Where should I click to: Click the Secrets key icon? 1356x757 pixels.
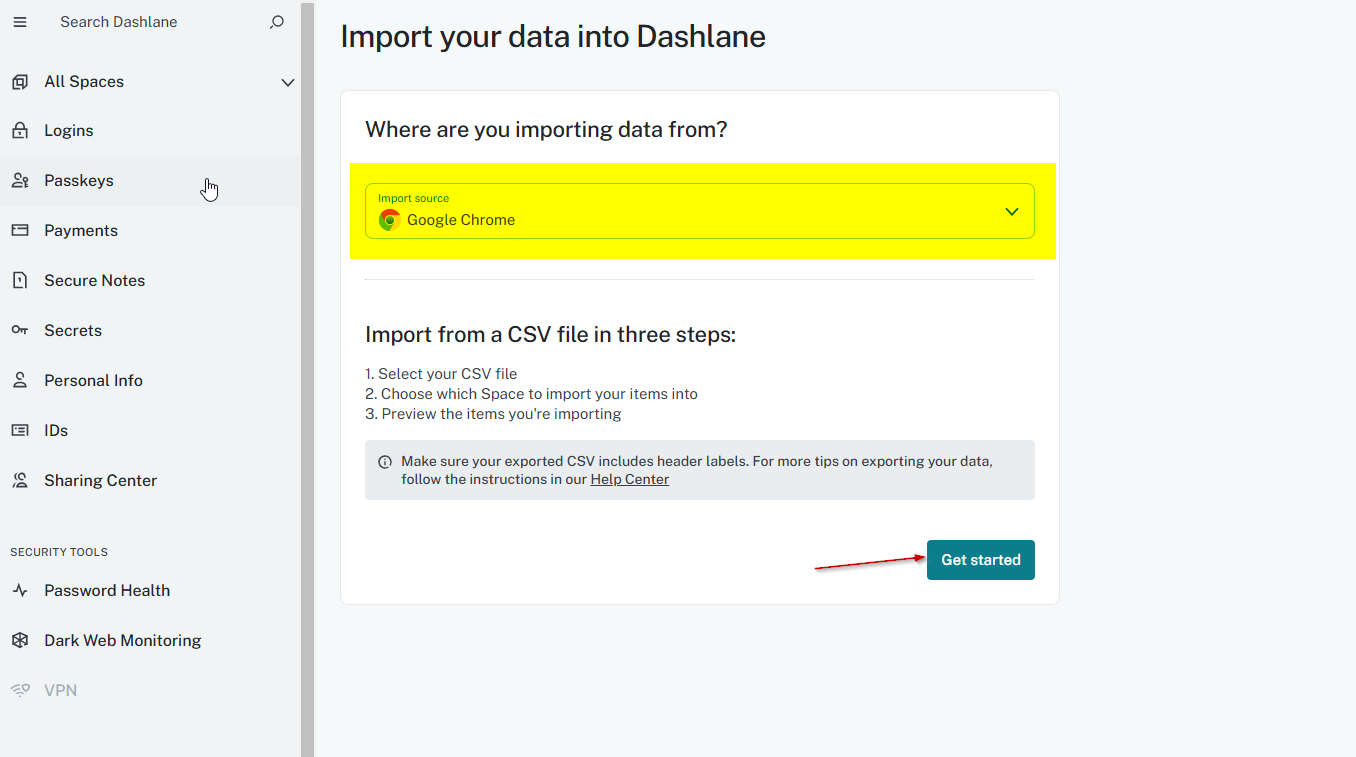[x=20, y=331]
